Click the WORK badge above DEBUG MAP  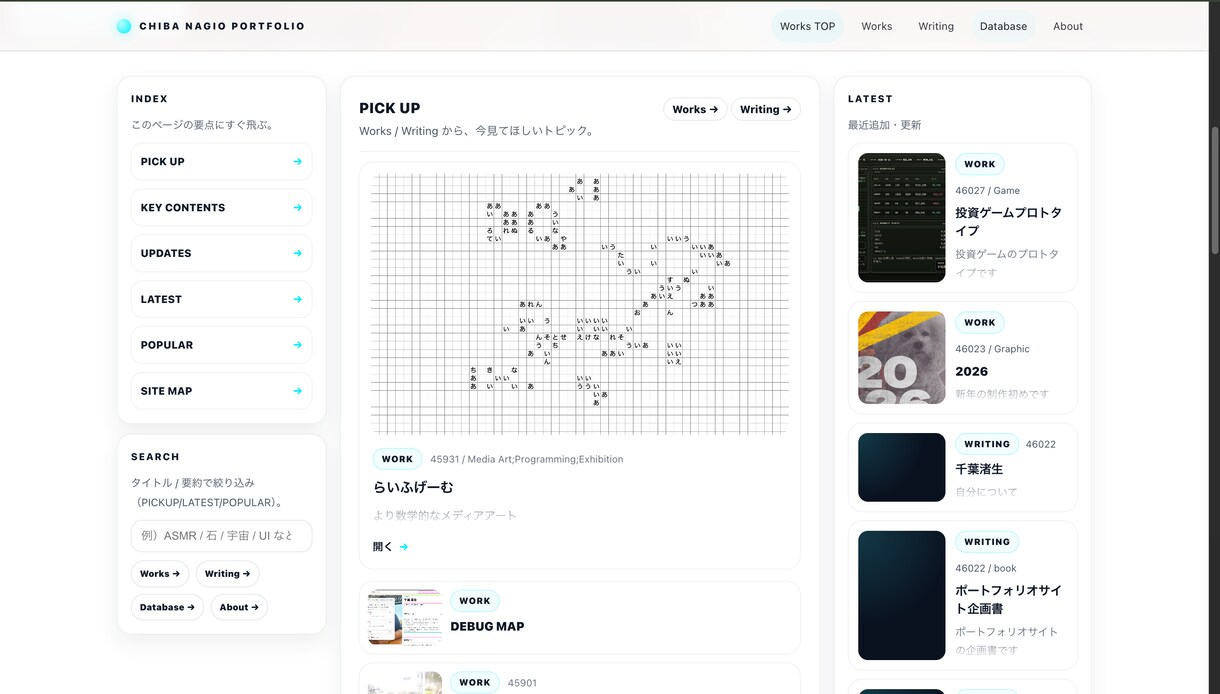[x=475, y=601]
